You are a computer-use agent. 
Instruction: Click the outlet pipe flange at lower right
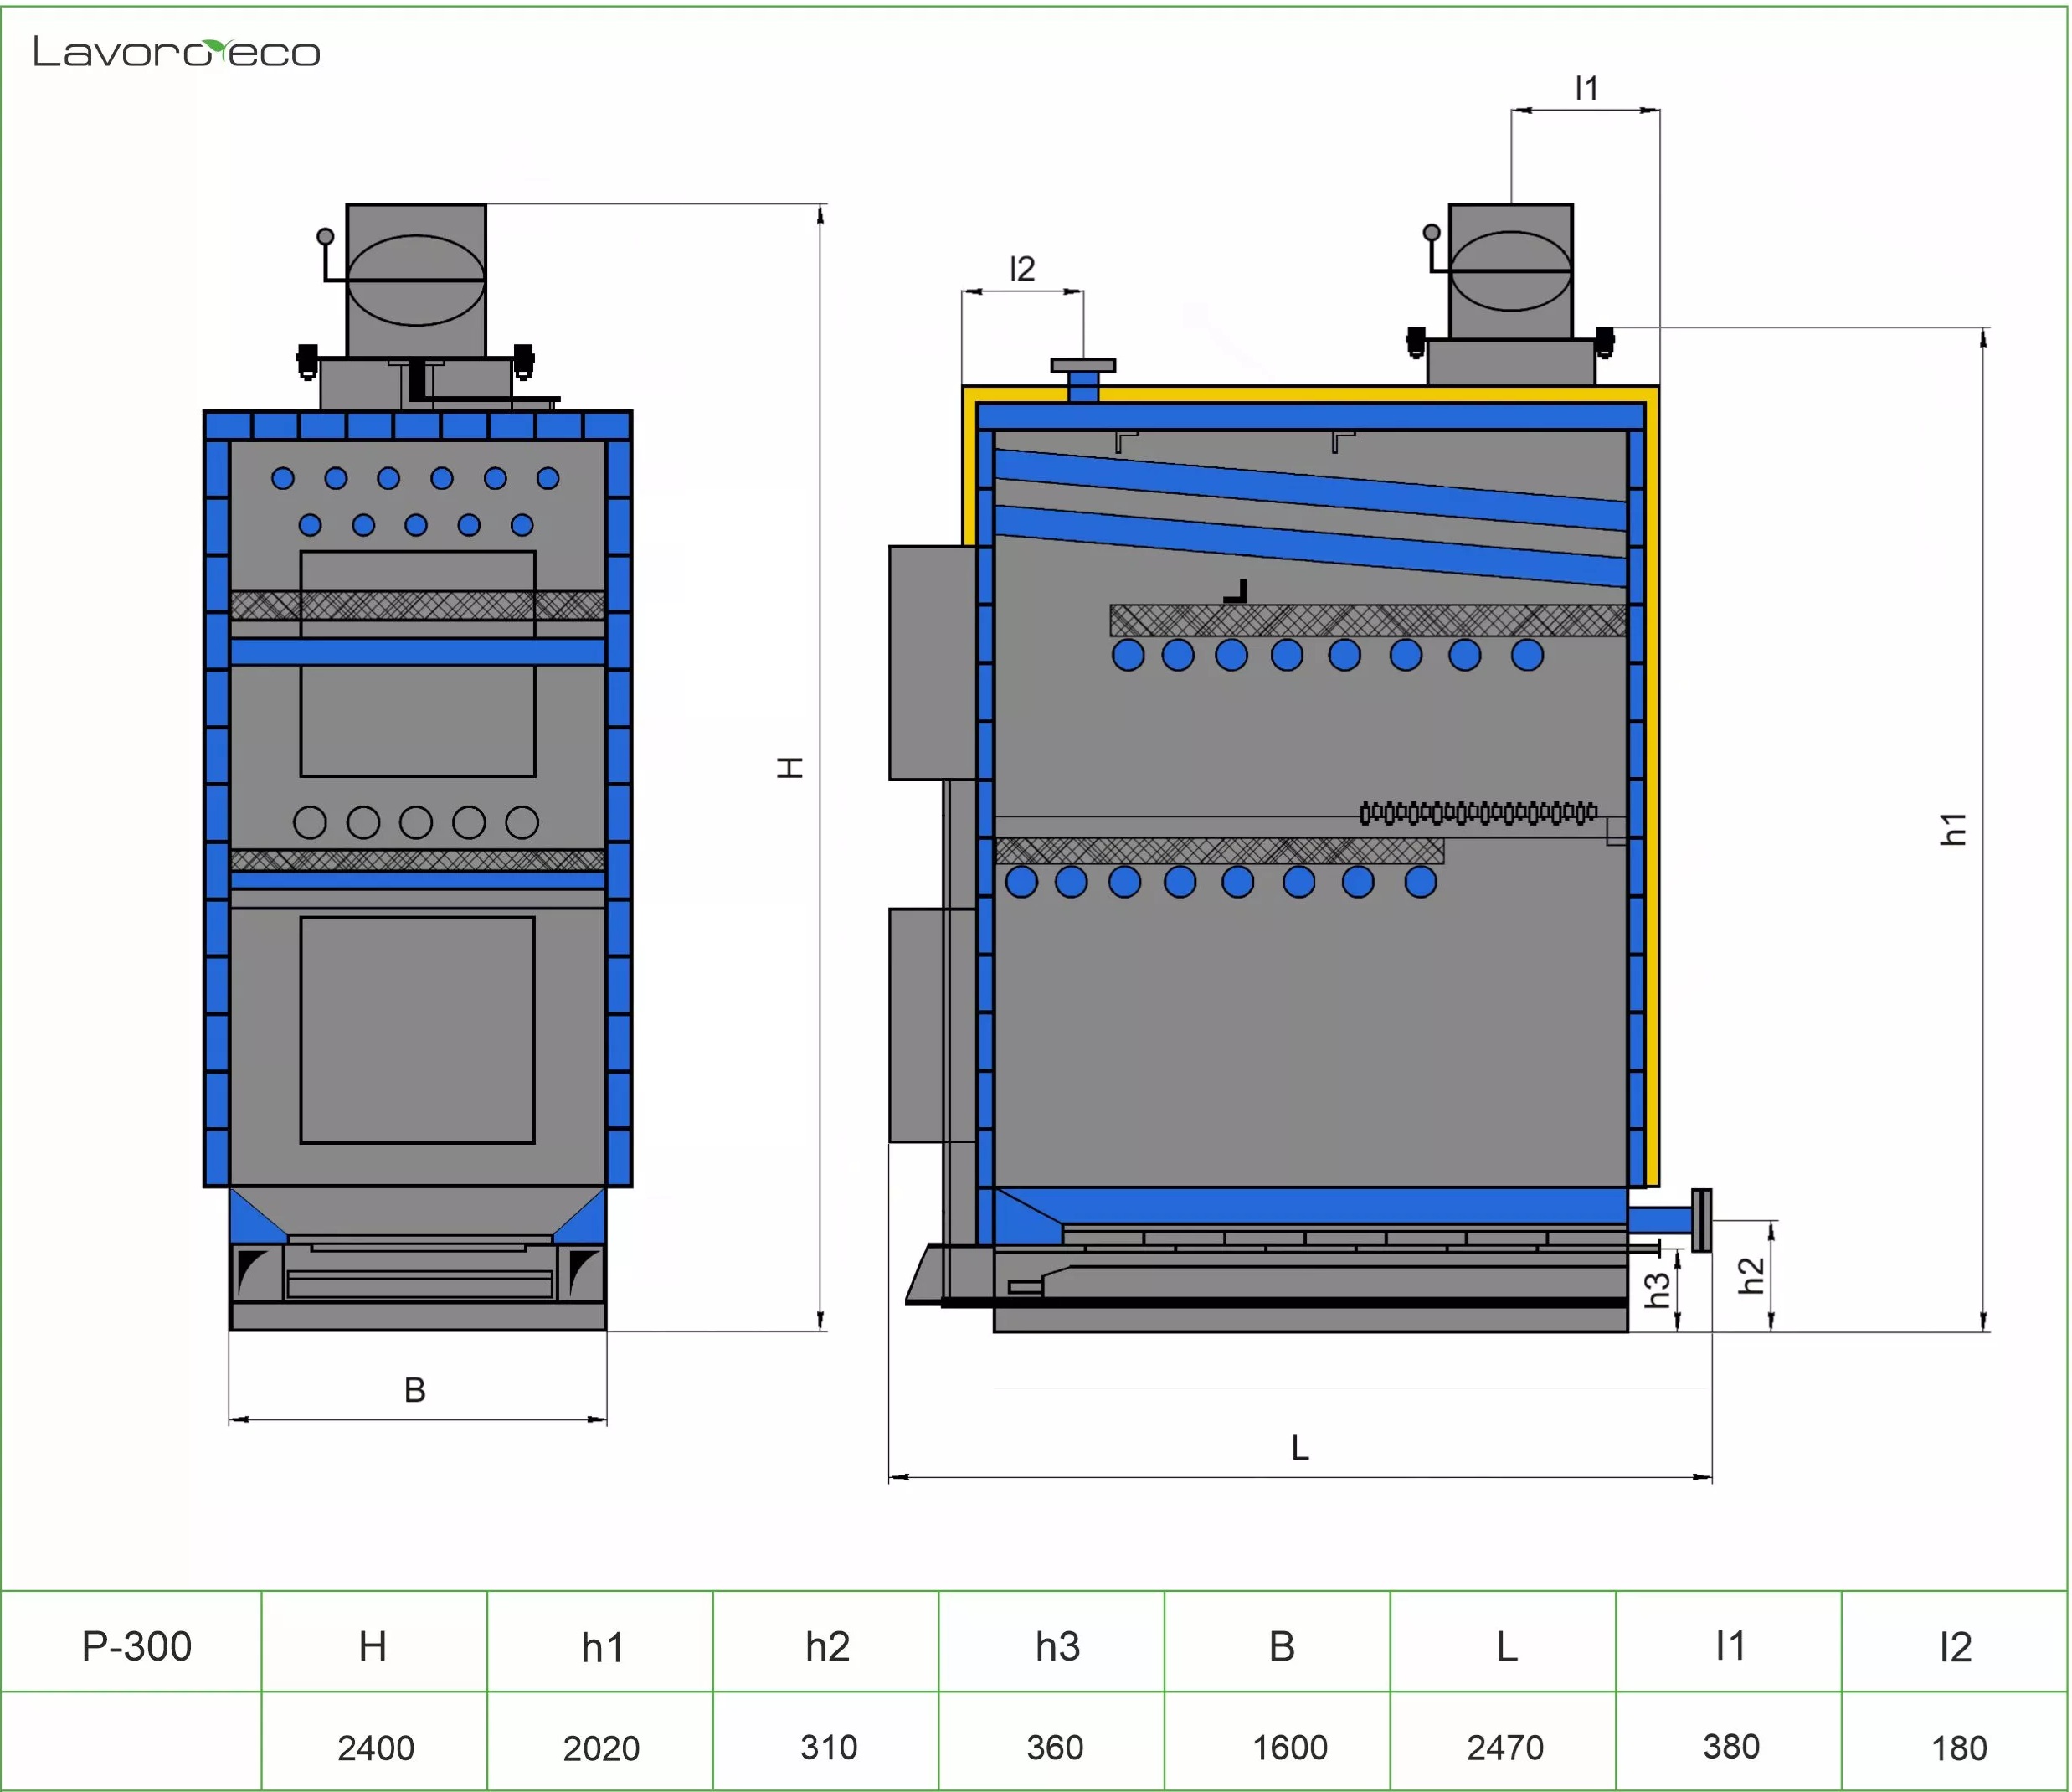[1701, 1220]
